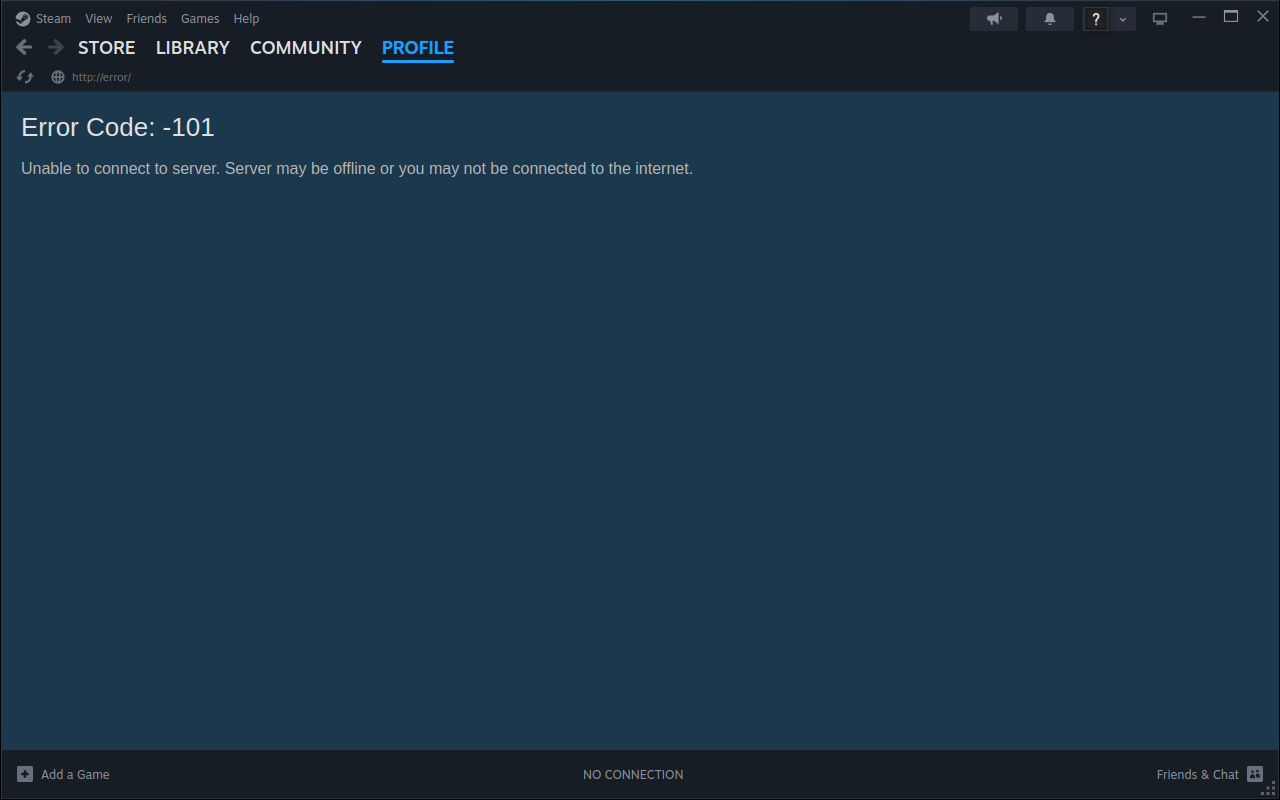Open announcements with the megaphone icon

click(994, 19)
